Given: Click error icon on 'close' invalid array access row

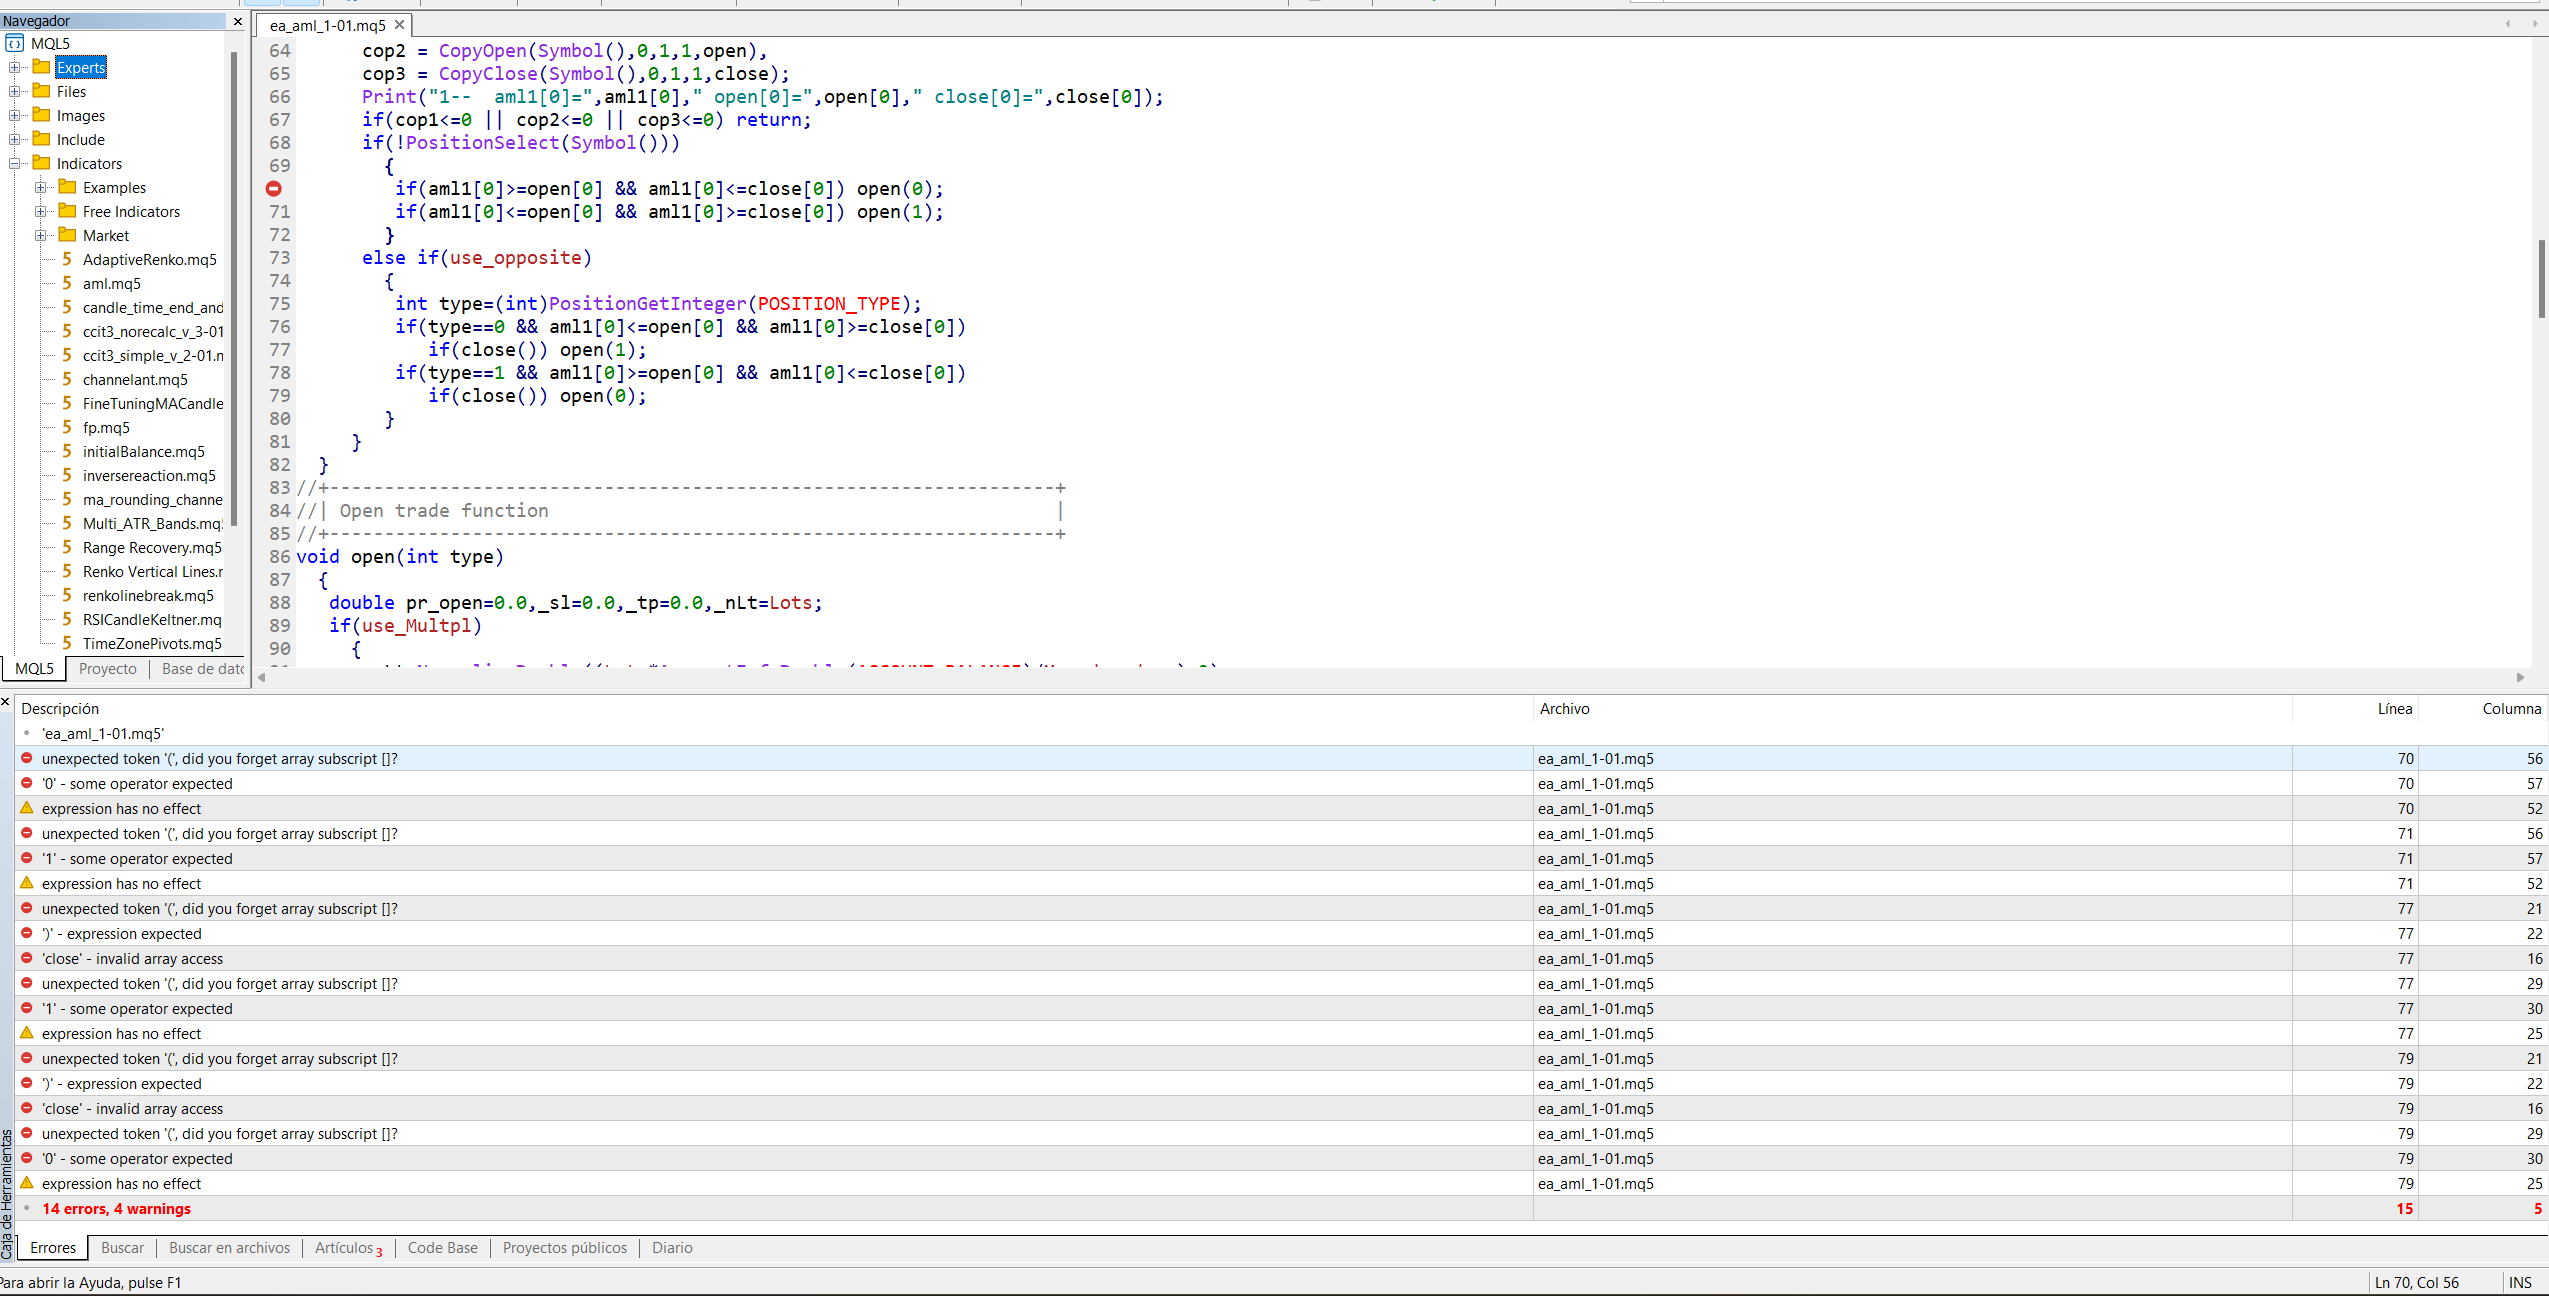Looking at the screenshot, I should [x=26, y=958].
